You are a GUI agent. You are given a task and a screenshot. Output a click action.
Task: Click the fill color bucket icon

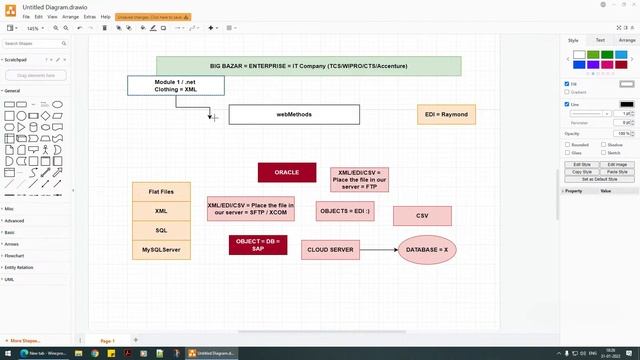(x=143, y=28)
